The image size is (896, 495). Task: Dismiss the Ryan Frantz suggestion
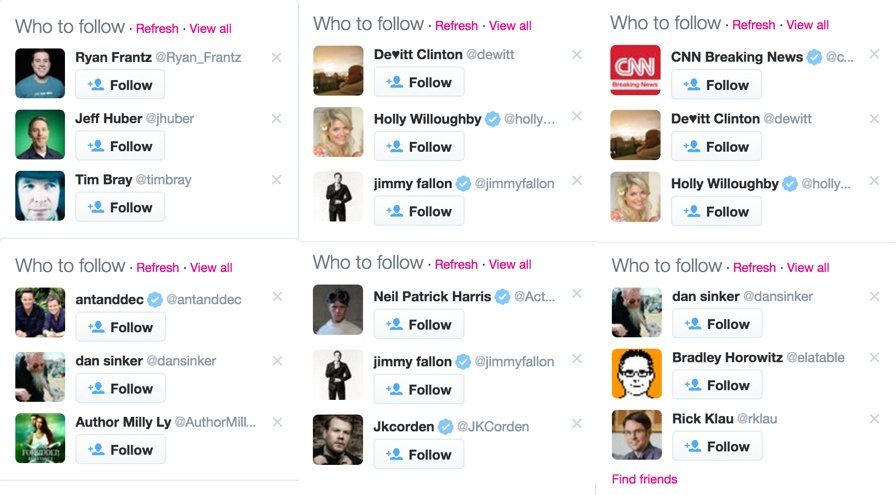276,57
